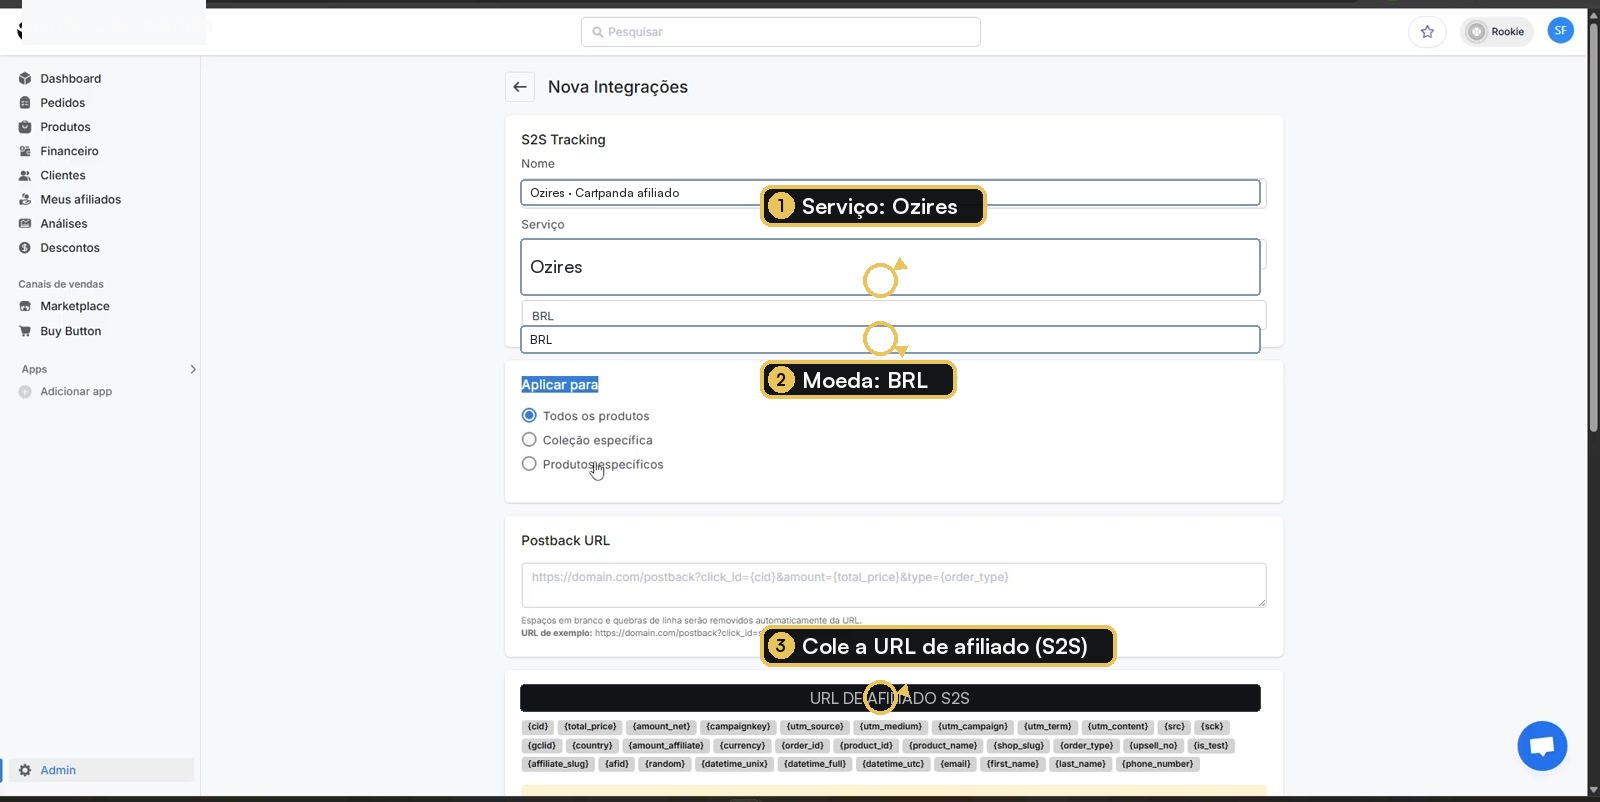The width and height of the screenshot is (1600, 802).
Task: Insert the {affiliate_slug} variable tag
Action: point(558,764)
